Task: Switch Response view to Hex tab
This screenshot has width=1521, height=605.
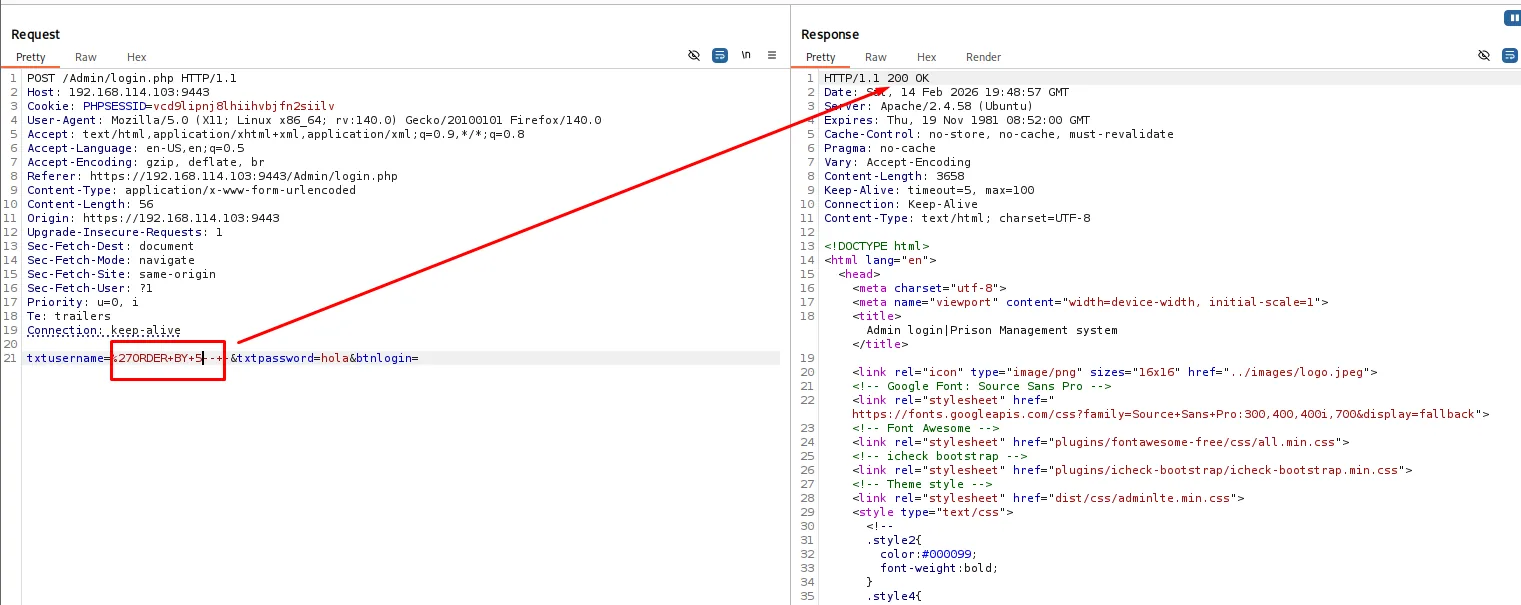Action: click(927, 57)
